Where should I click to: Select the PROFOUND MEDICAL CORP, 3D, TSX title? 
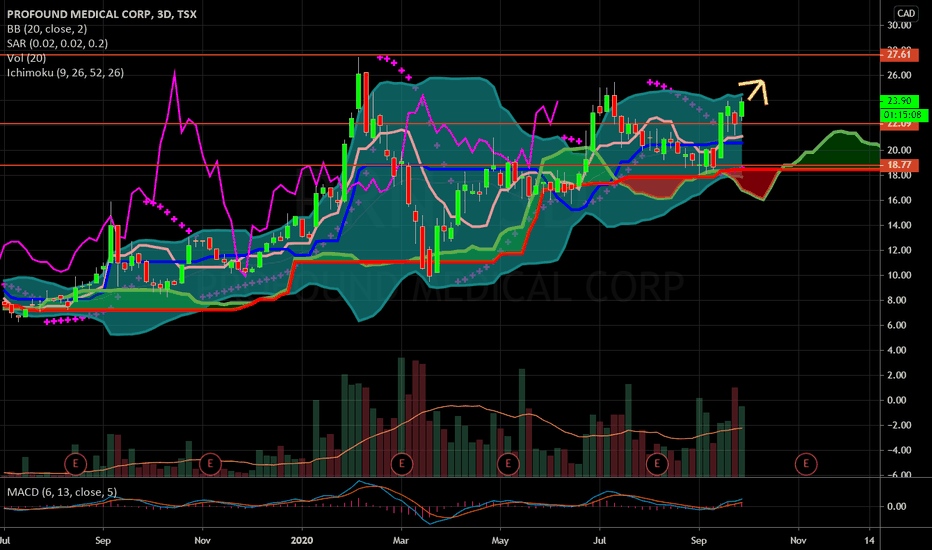pyautogui.click(x=102, y=14)
